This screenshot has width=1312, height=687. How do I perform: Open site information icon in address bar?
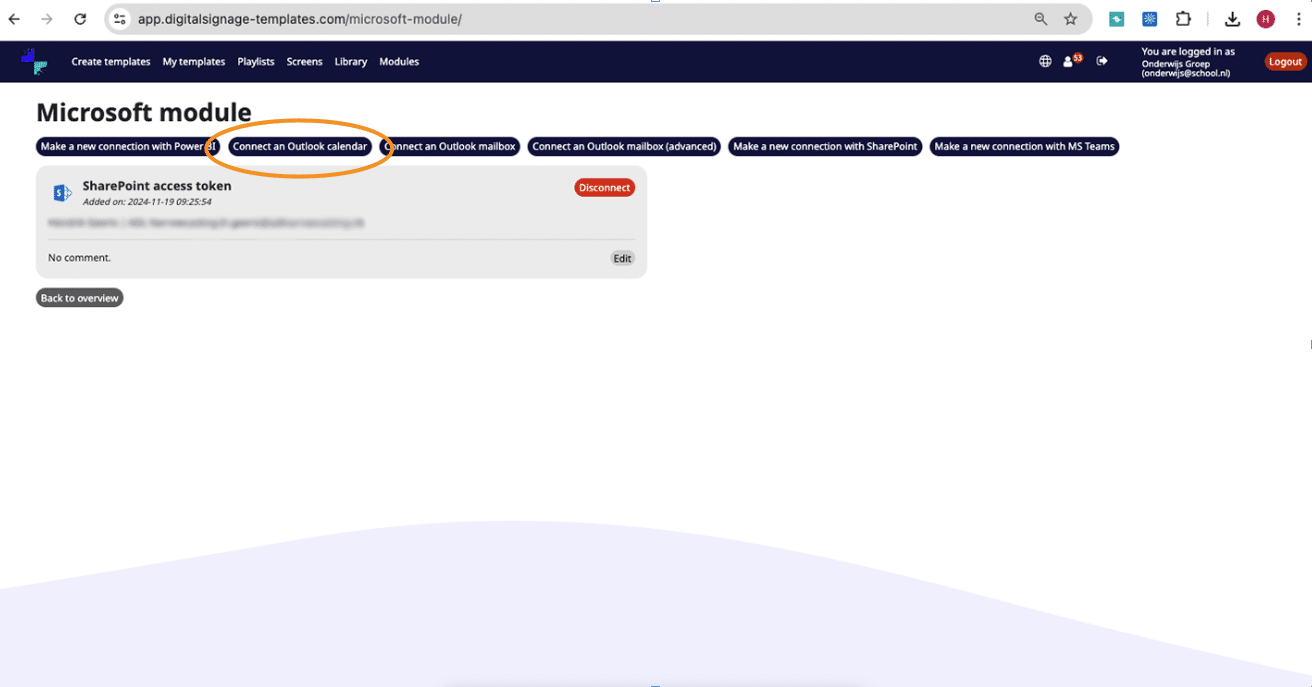coord(119,19)
